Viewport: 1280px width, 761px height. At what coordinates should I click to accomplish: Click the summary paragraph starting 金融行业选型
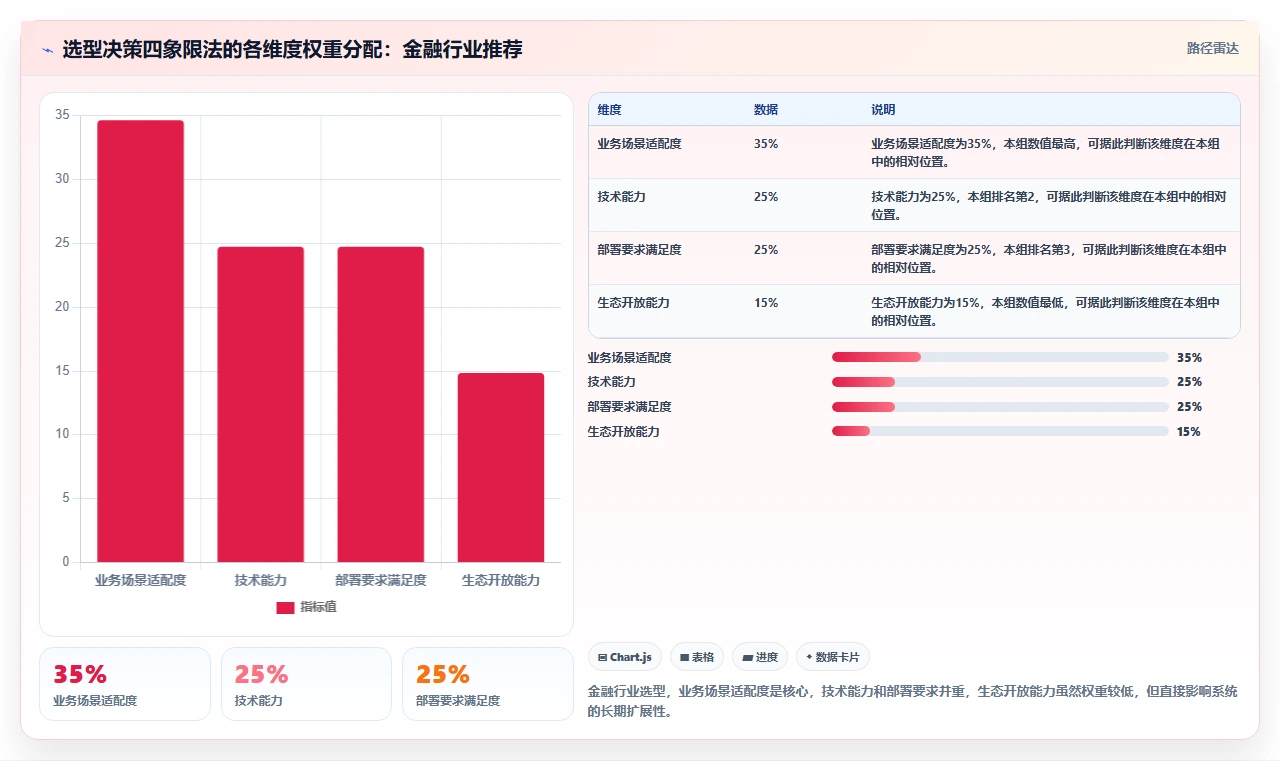pyautogui.click(x=912, y=701)
